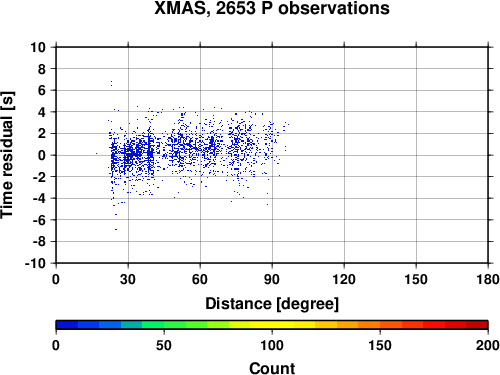The height and width of the screenshot is (375, 500).
Task: Click the y-axis tick label 6
Action: click(x=42, y=90)
